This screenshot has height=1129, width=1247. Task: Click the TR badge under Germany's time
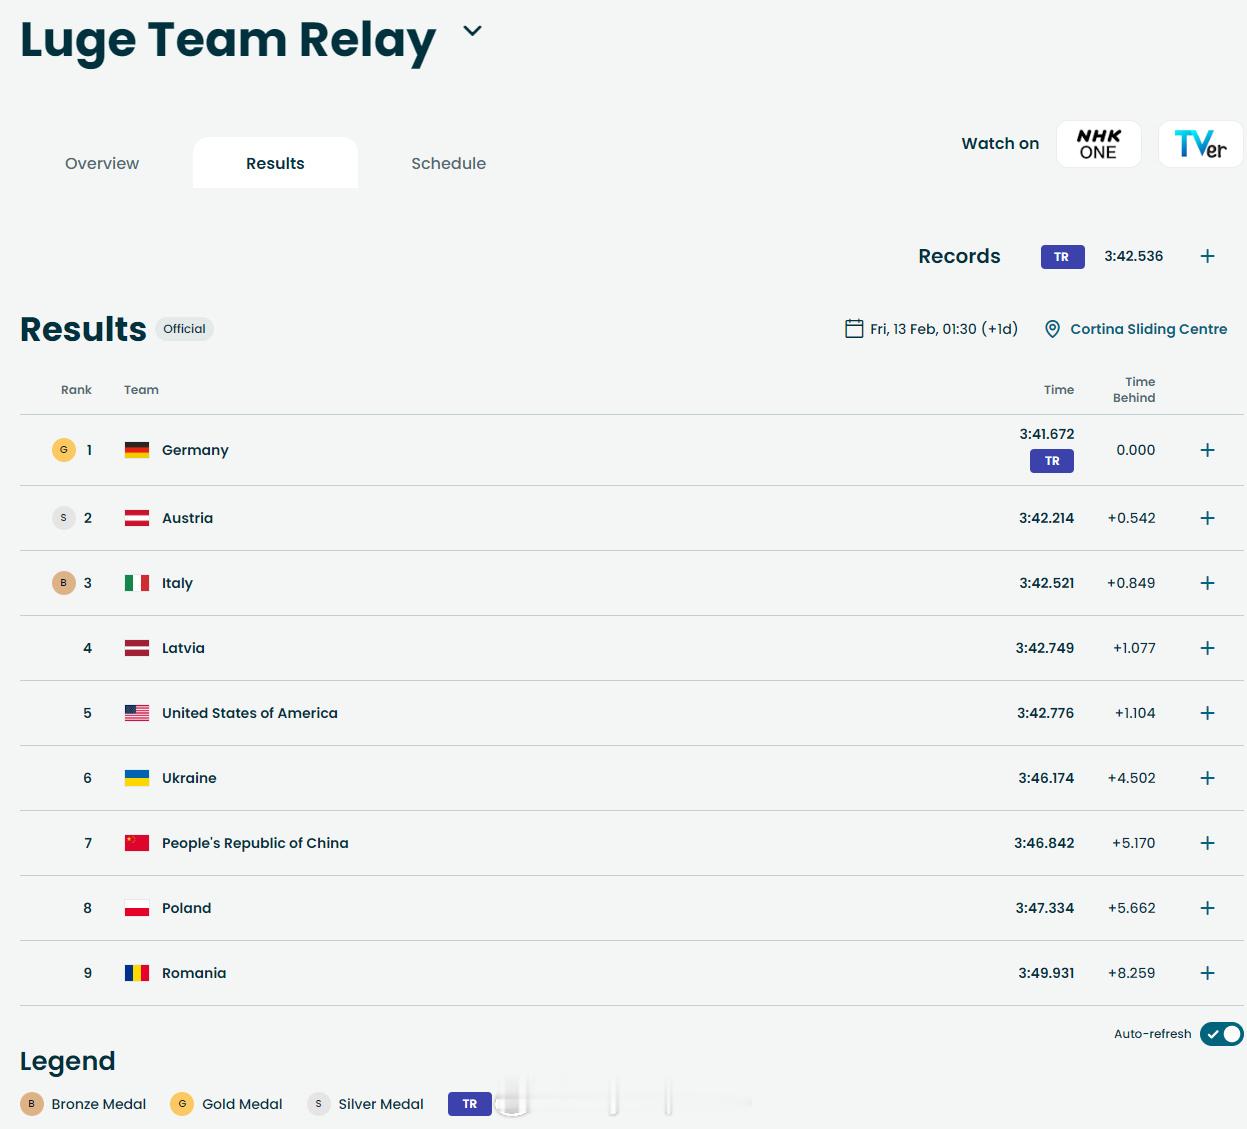tap(1051, 461)
